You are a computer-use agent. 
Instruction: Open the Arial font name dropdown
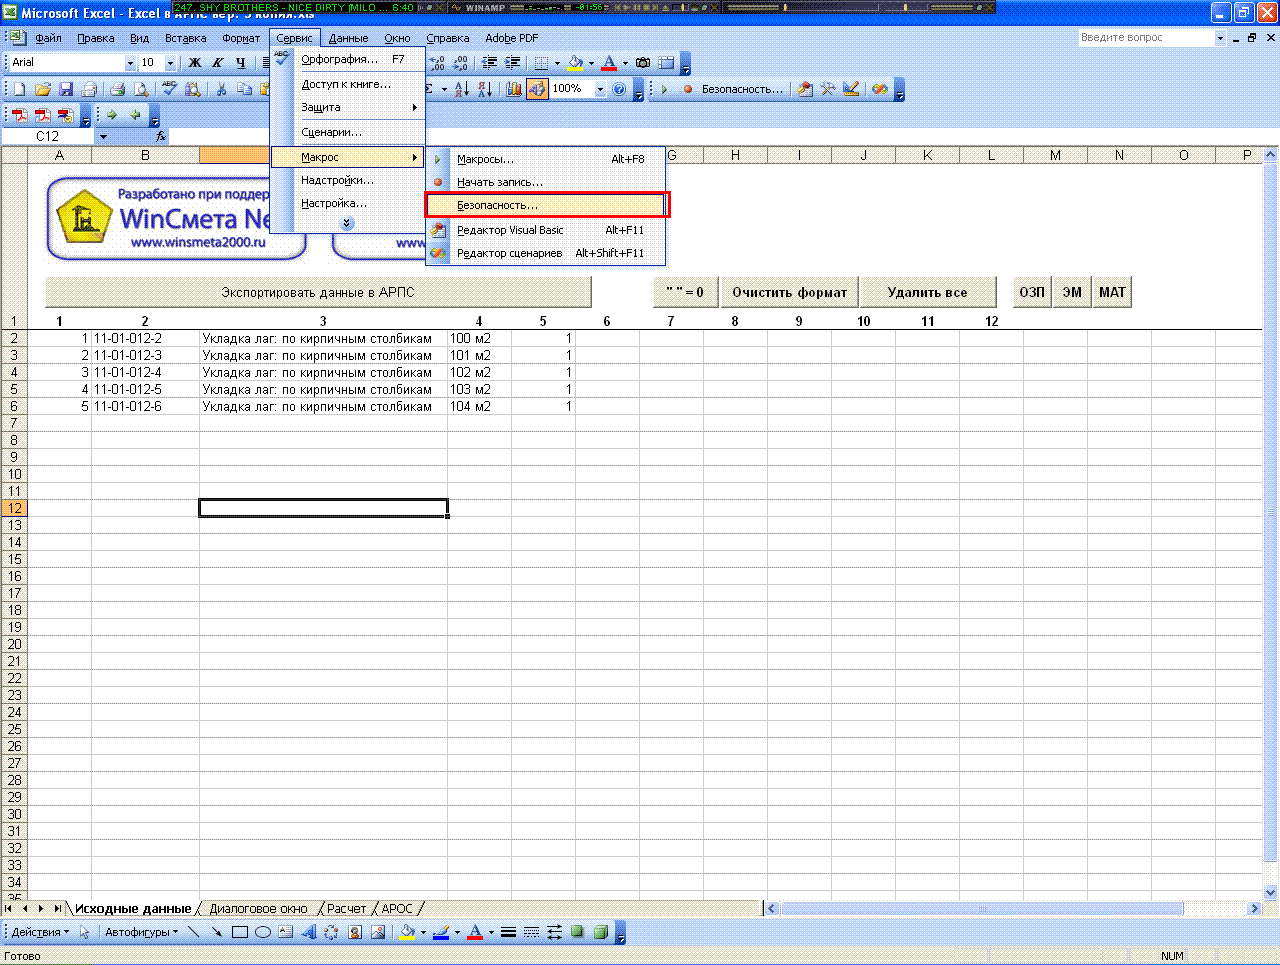pyautogui.click(x=130, y=62)
